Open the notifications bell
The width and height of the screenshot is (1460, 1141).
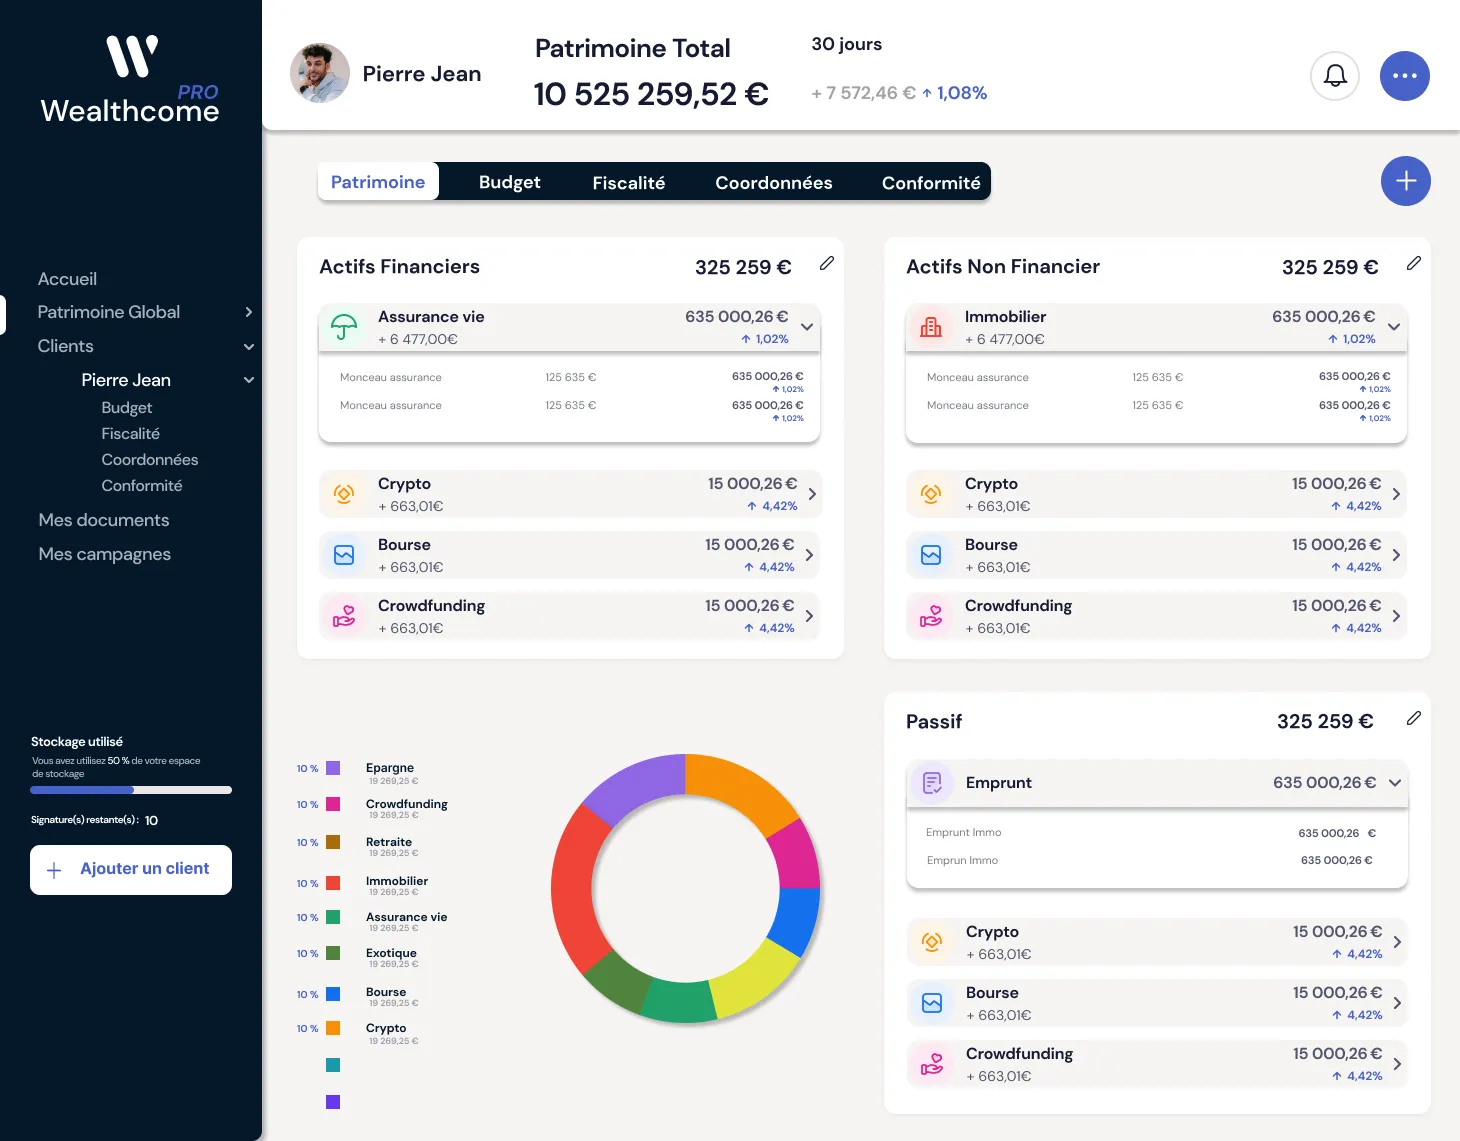[1335, 76]
